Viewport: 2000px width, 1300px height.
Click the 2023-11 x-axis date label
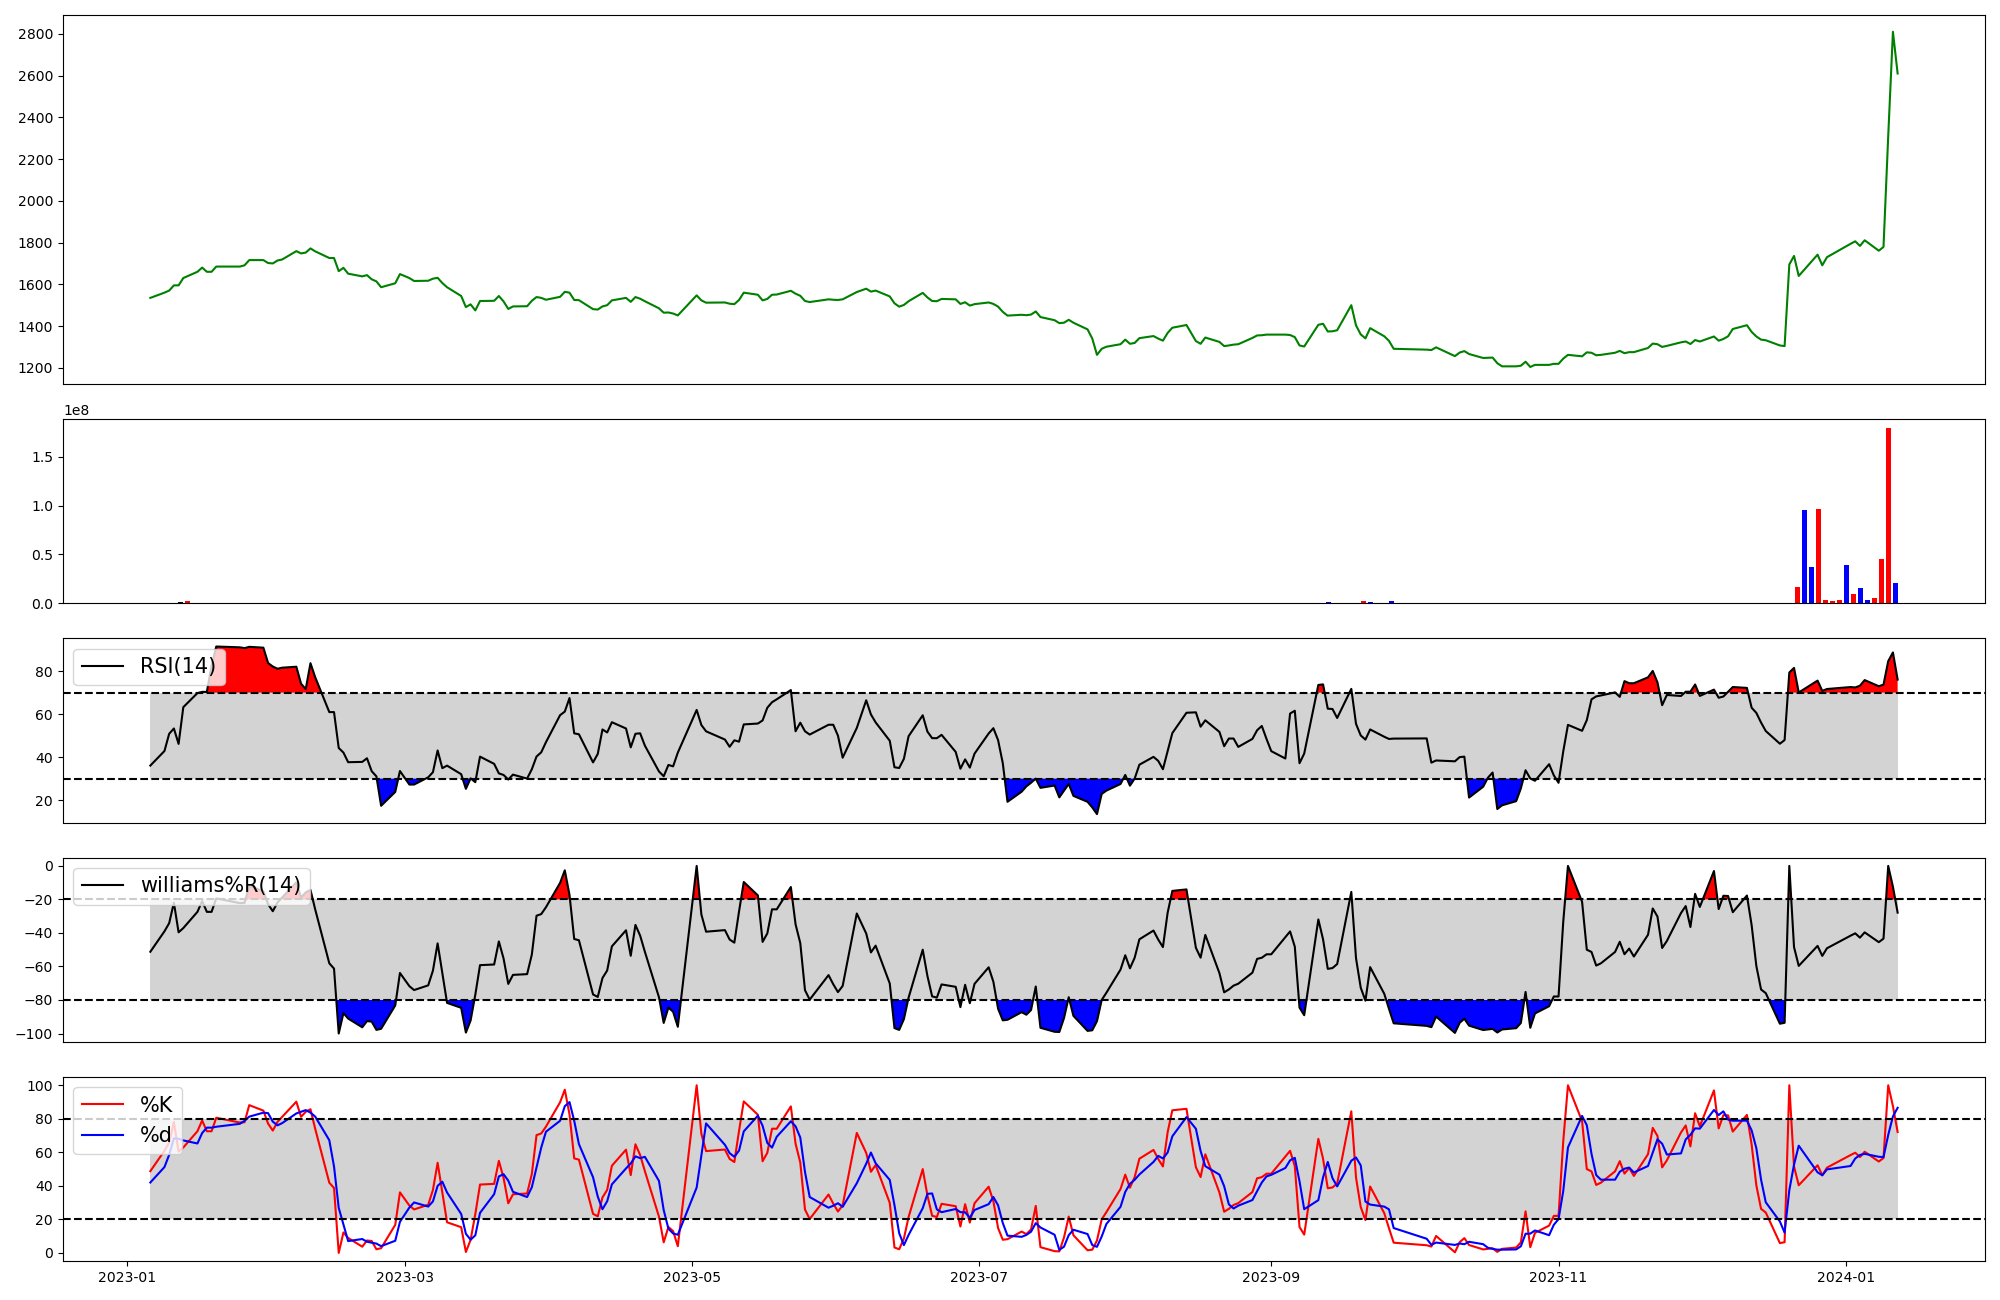pyautogui.click(x=1559, y=1277)
